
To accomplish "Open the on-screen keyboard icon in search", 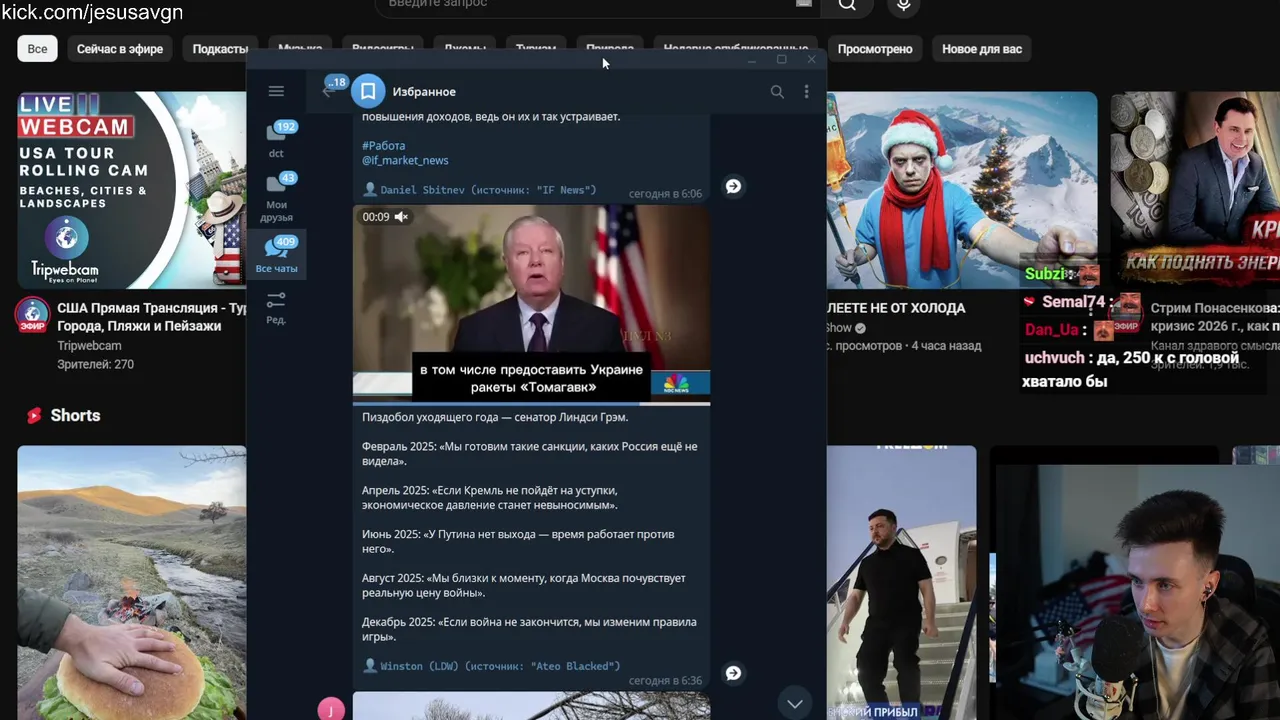I will (x=803, y=4).
